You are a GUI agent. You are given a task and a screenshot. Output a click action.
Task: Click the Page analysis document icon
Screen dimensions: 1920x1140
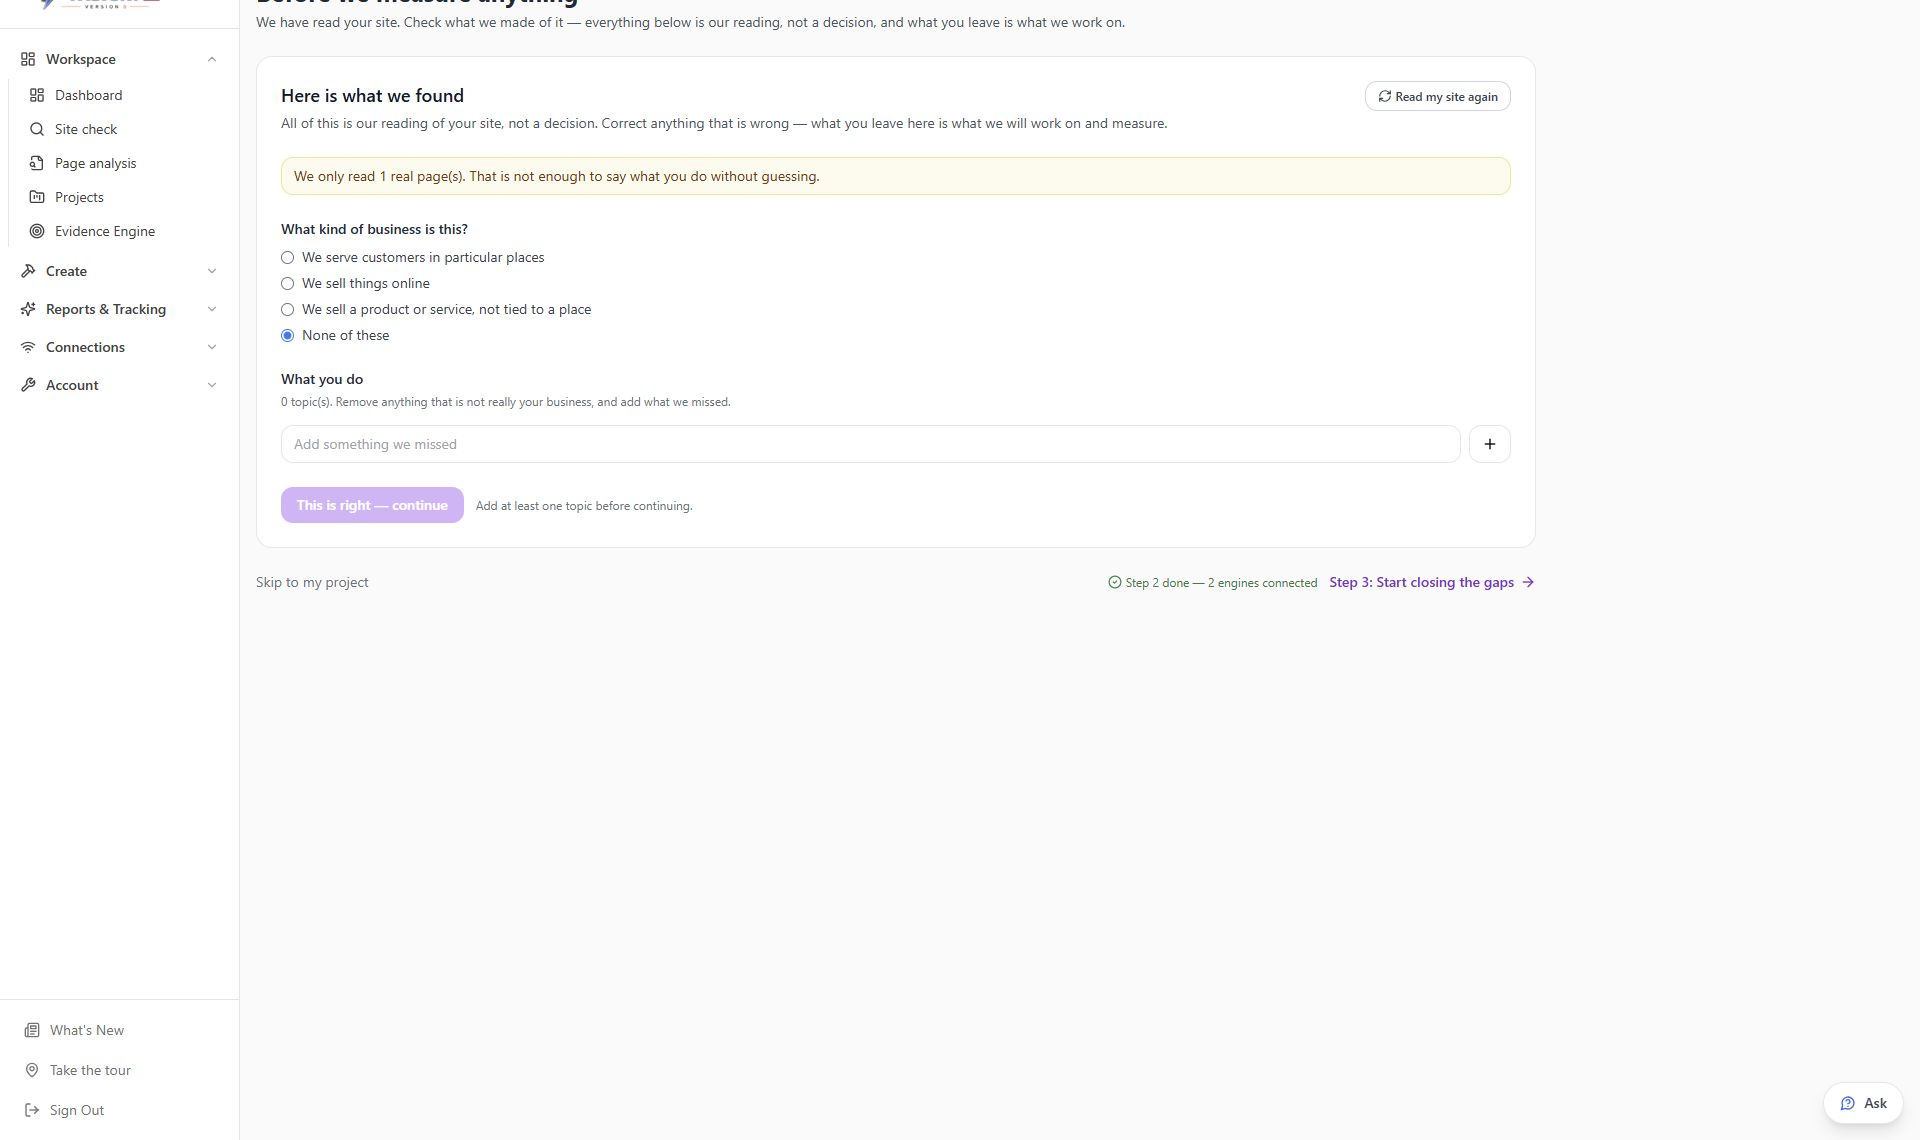[37, 163]
